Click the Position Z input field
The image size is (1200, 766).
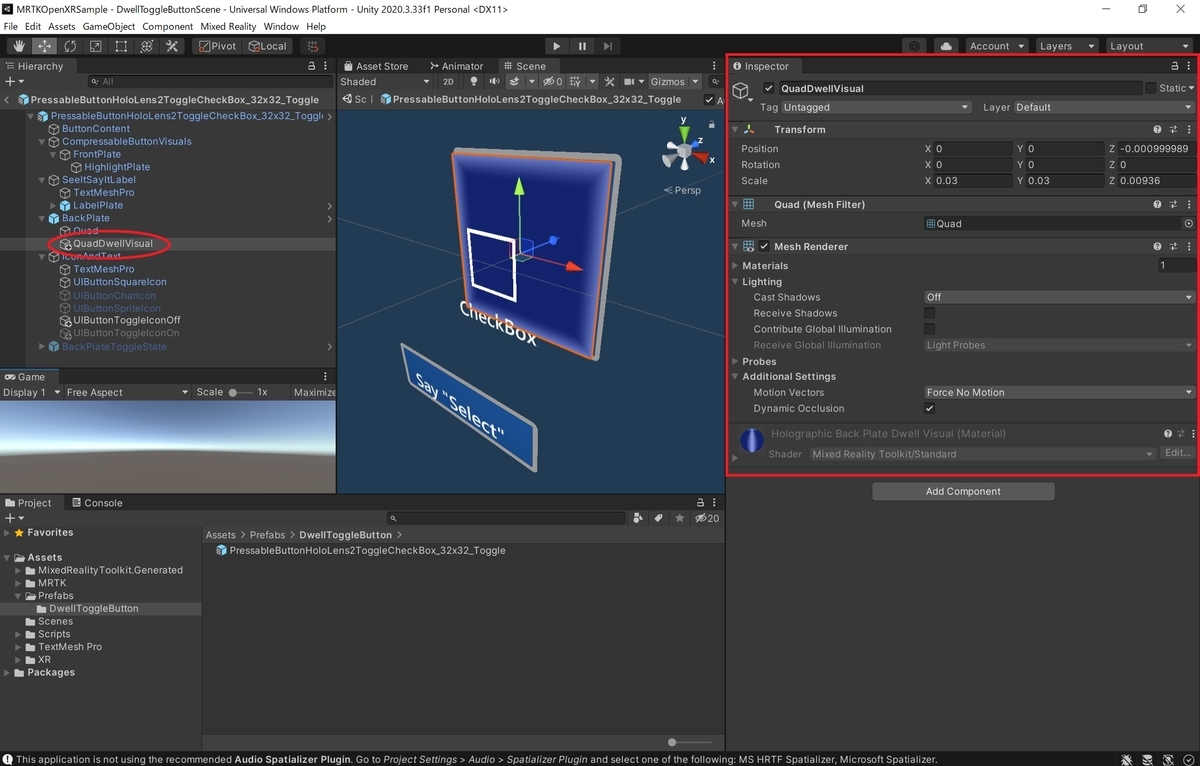coord(1157,149)
